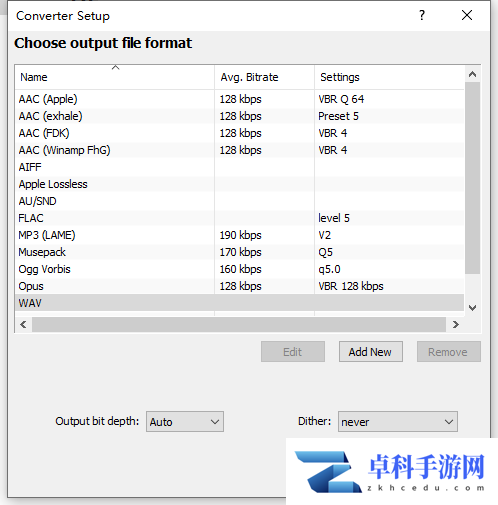Click the vertical scrollbar thumb
Viewport: 498px width, 505px height.
coord(472,178)
